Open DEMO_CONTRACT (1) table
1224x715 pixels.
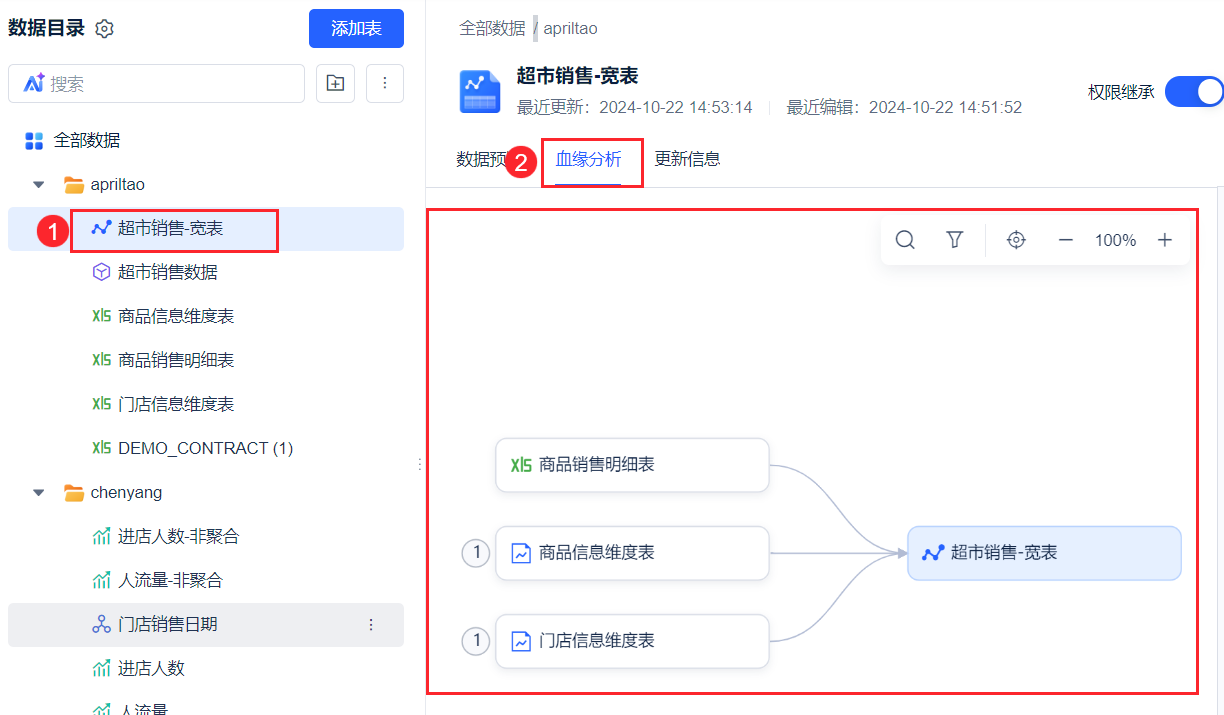pos(206,449)
